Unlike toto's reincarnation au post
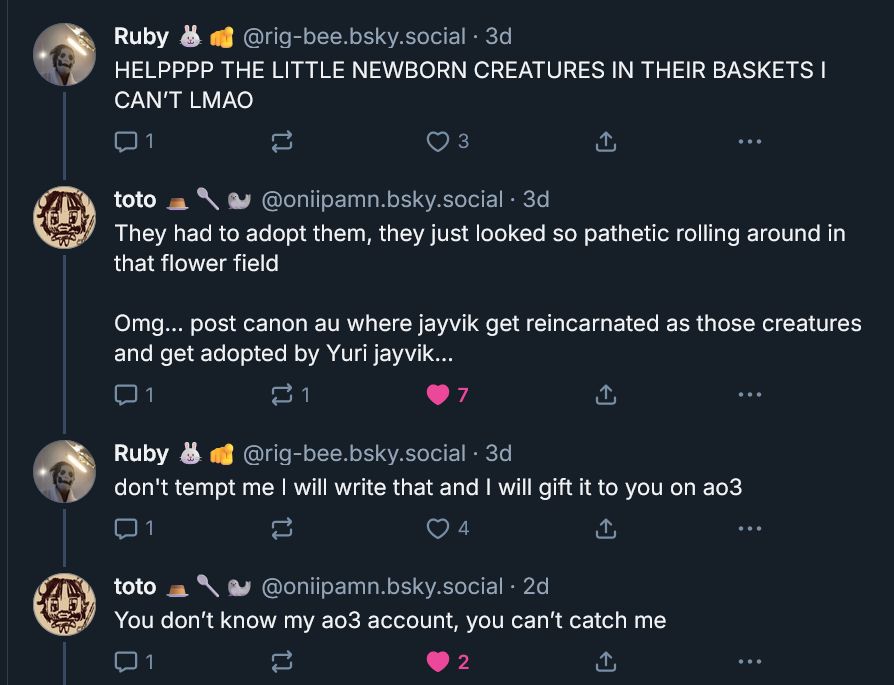Viewport: 894px width, 685px height. pyautogui.click(x=436, y=394)
